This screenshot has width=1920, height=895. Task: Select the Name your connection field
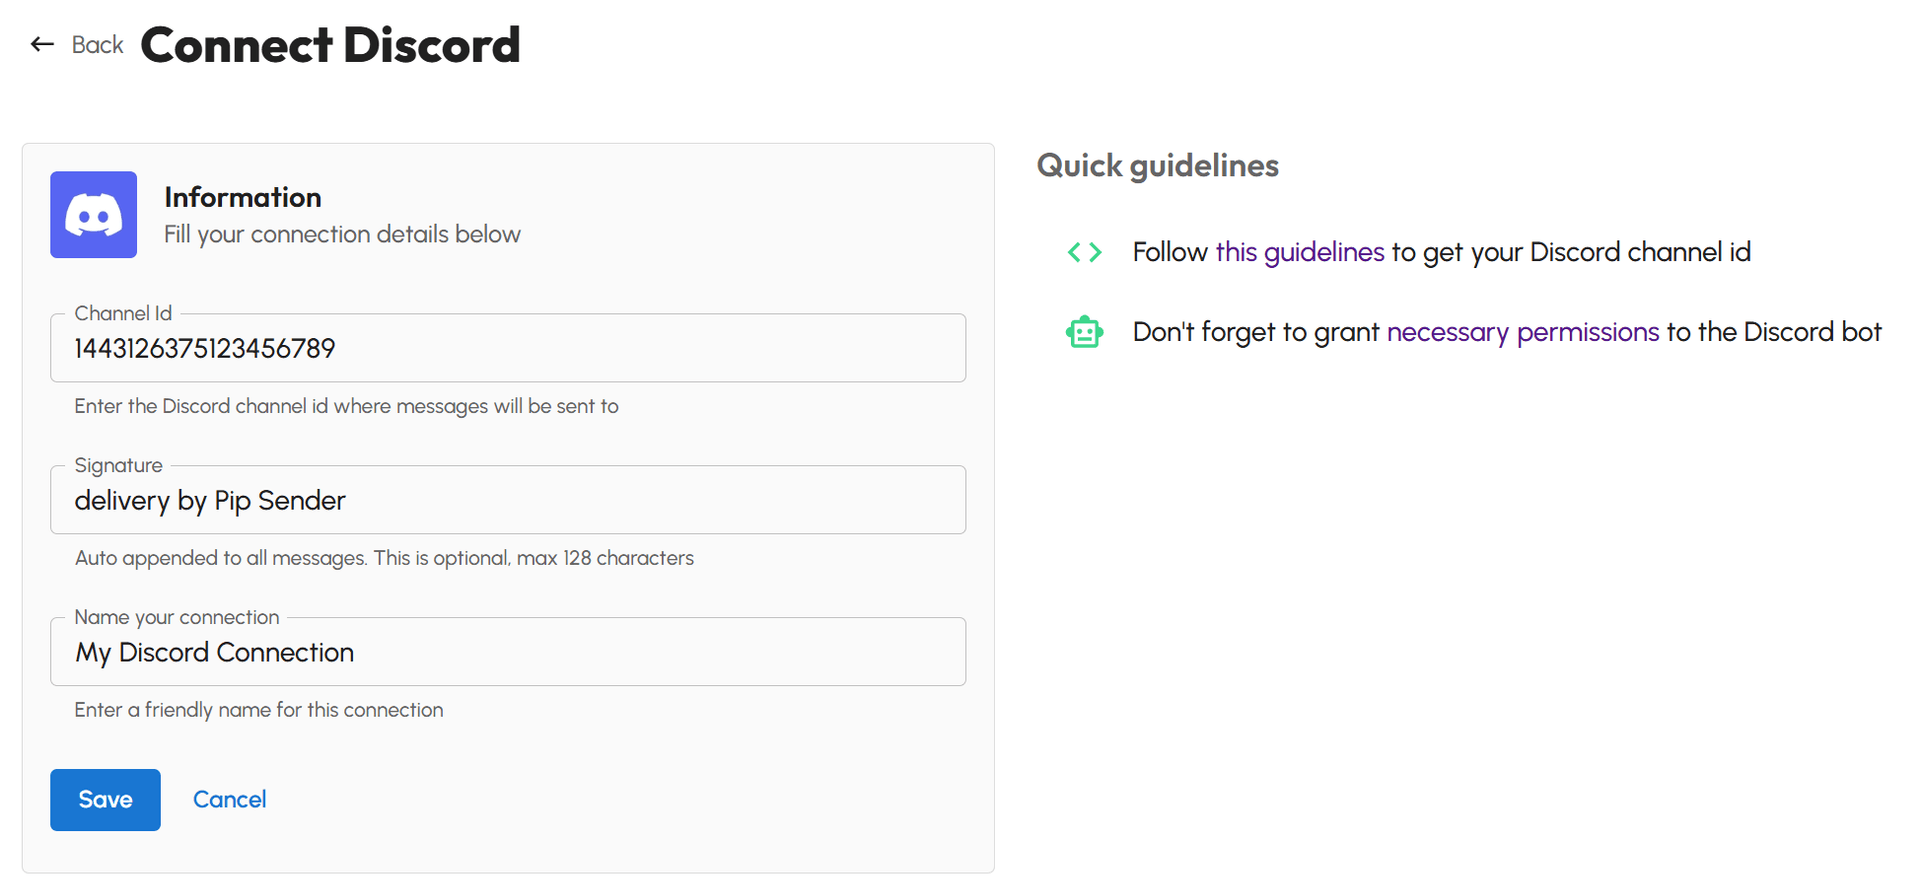coord(508,652)
